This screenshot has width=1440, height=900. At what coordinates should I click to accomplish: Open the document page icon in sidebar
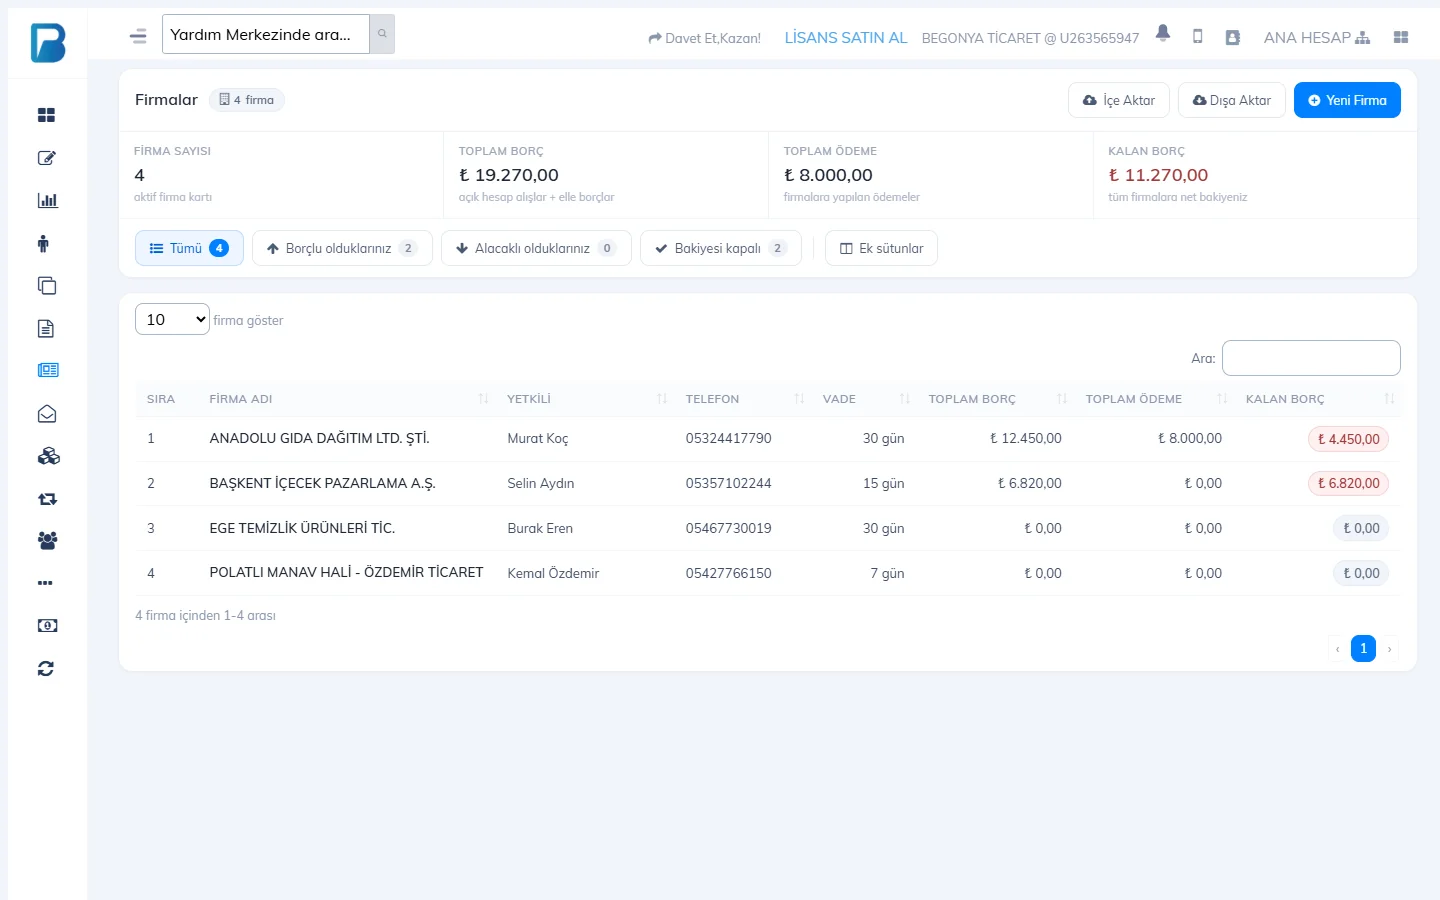(45, 328)
